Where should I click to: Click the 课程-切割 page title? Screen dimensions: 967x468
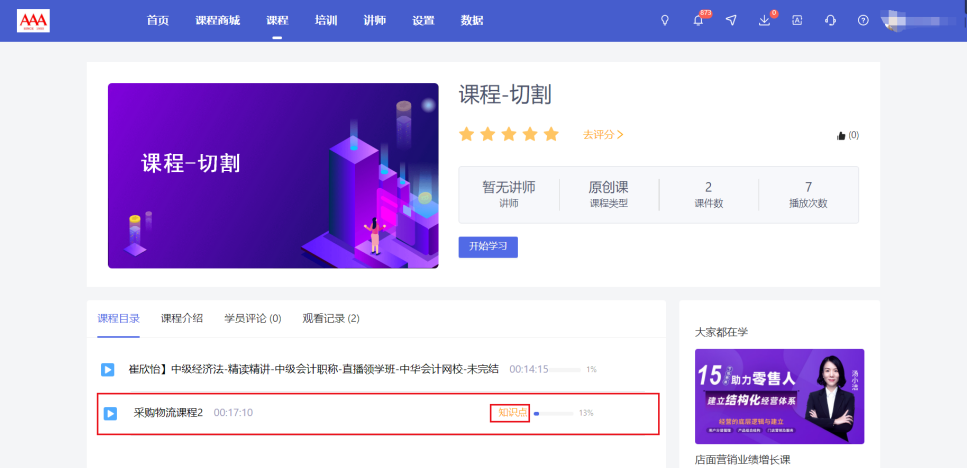pyautogui.click(x=505, y=95)
